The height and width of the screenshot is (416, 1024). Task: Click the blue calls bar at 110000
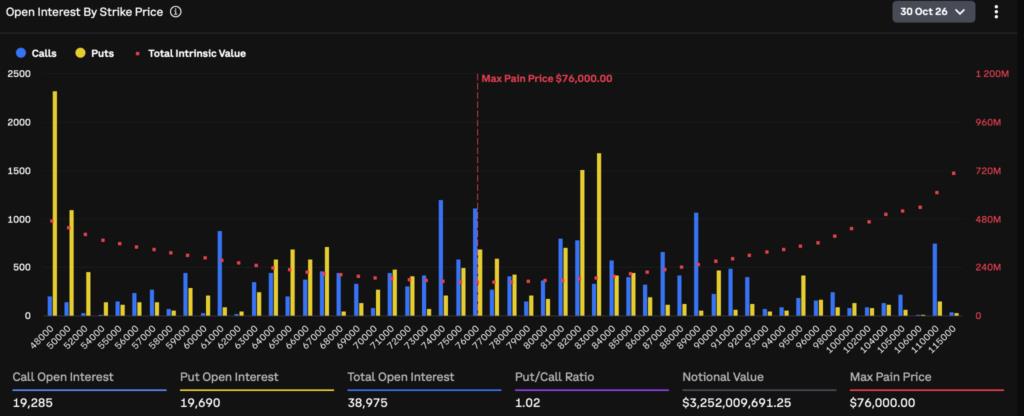tap(935, 280)
